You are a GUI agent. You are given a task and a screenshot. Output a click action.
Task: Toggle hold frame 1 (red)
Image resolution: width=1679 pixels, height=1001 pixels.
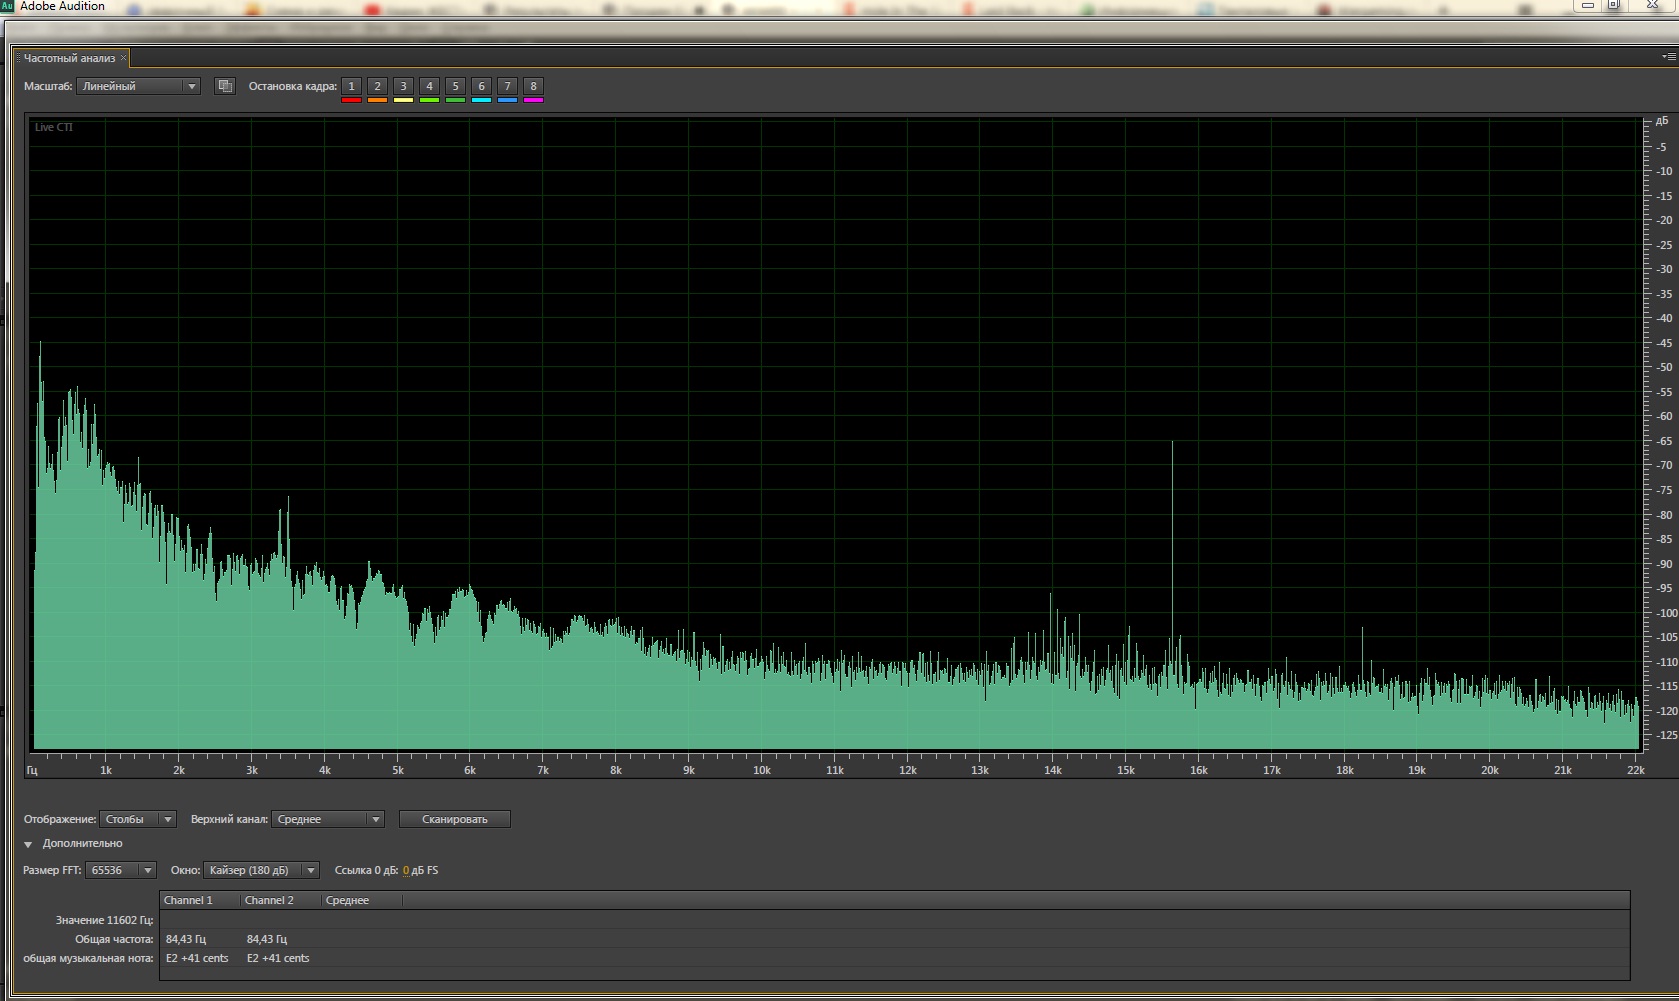coord(351,86)
